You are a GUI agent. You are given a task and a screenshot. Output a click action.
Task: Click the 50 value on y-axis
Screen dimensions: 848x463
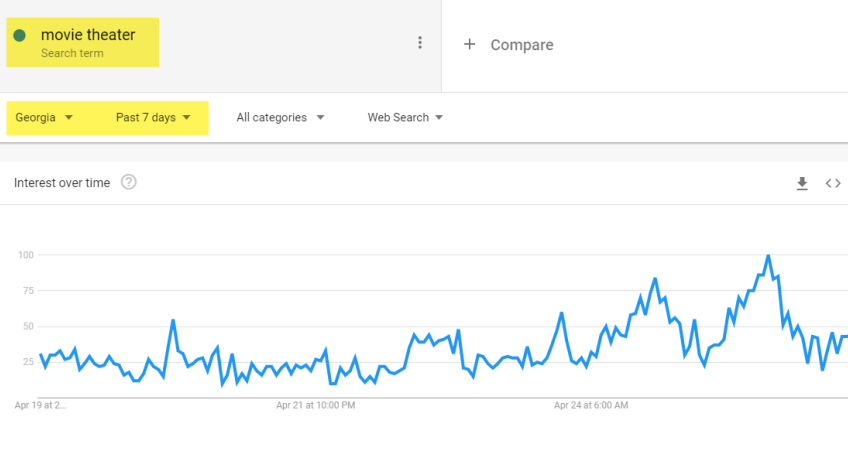[27, 326]
